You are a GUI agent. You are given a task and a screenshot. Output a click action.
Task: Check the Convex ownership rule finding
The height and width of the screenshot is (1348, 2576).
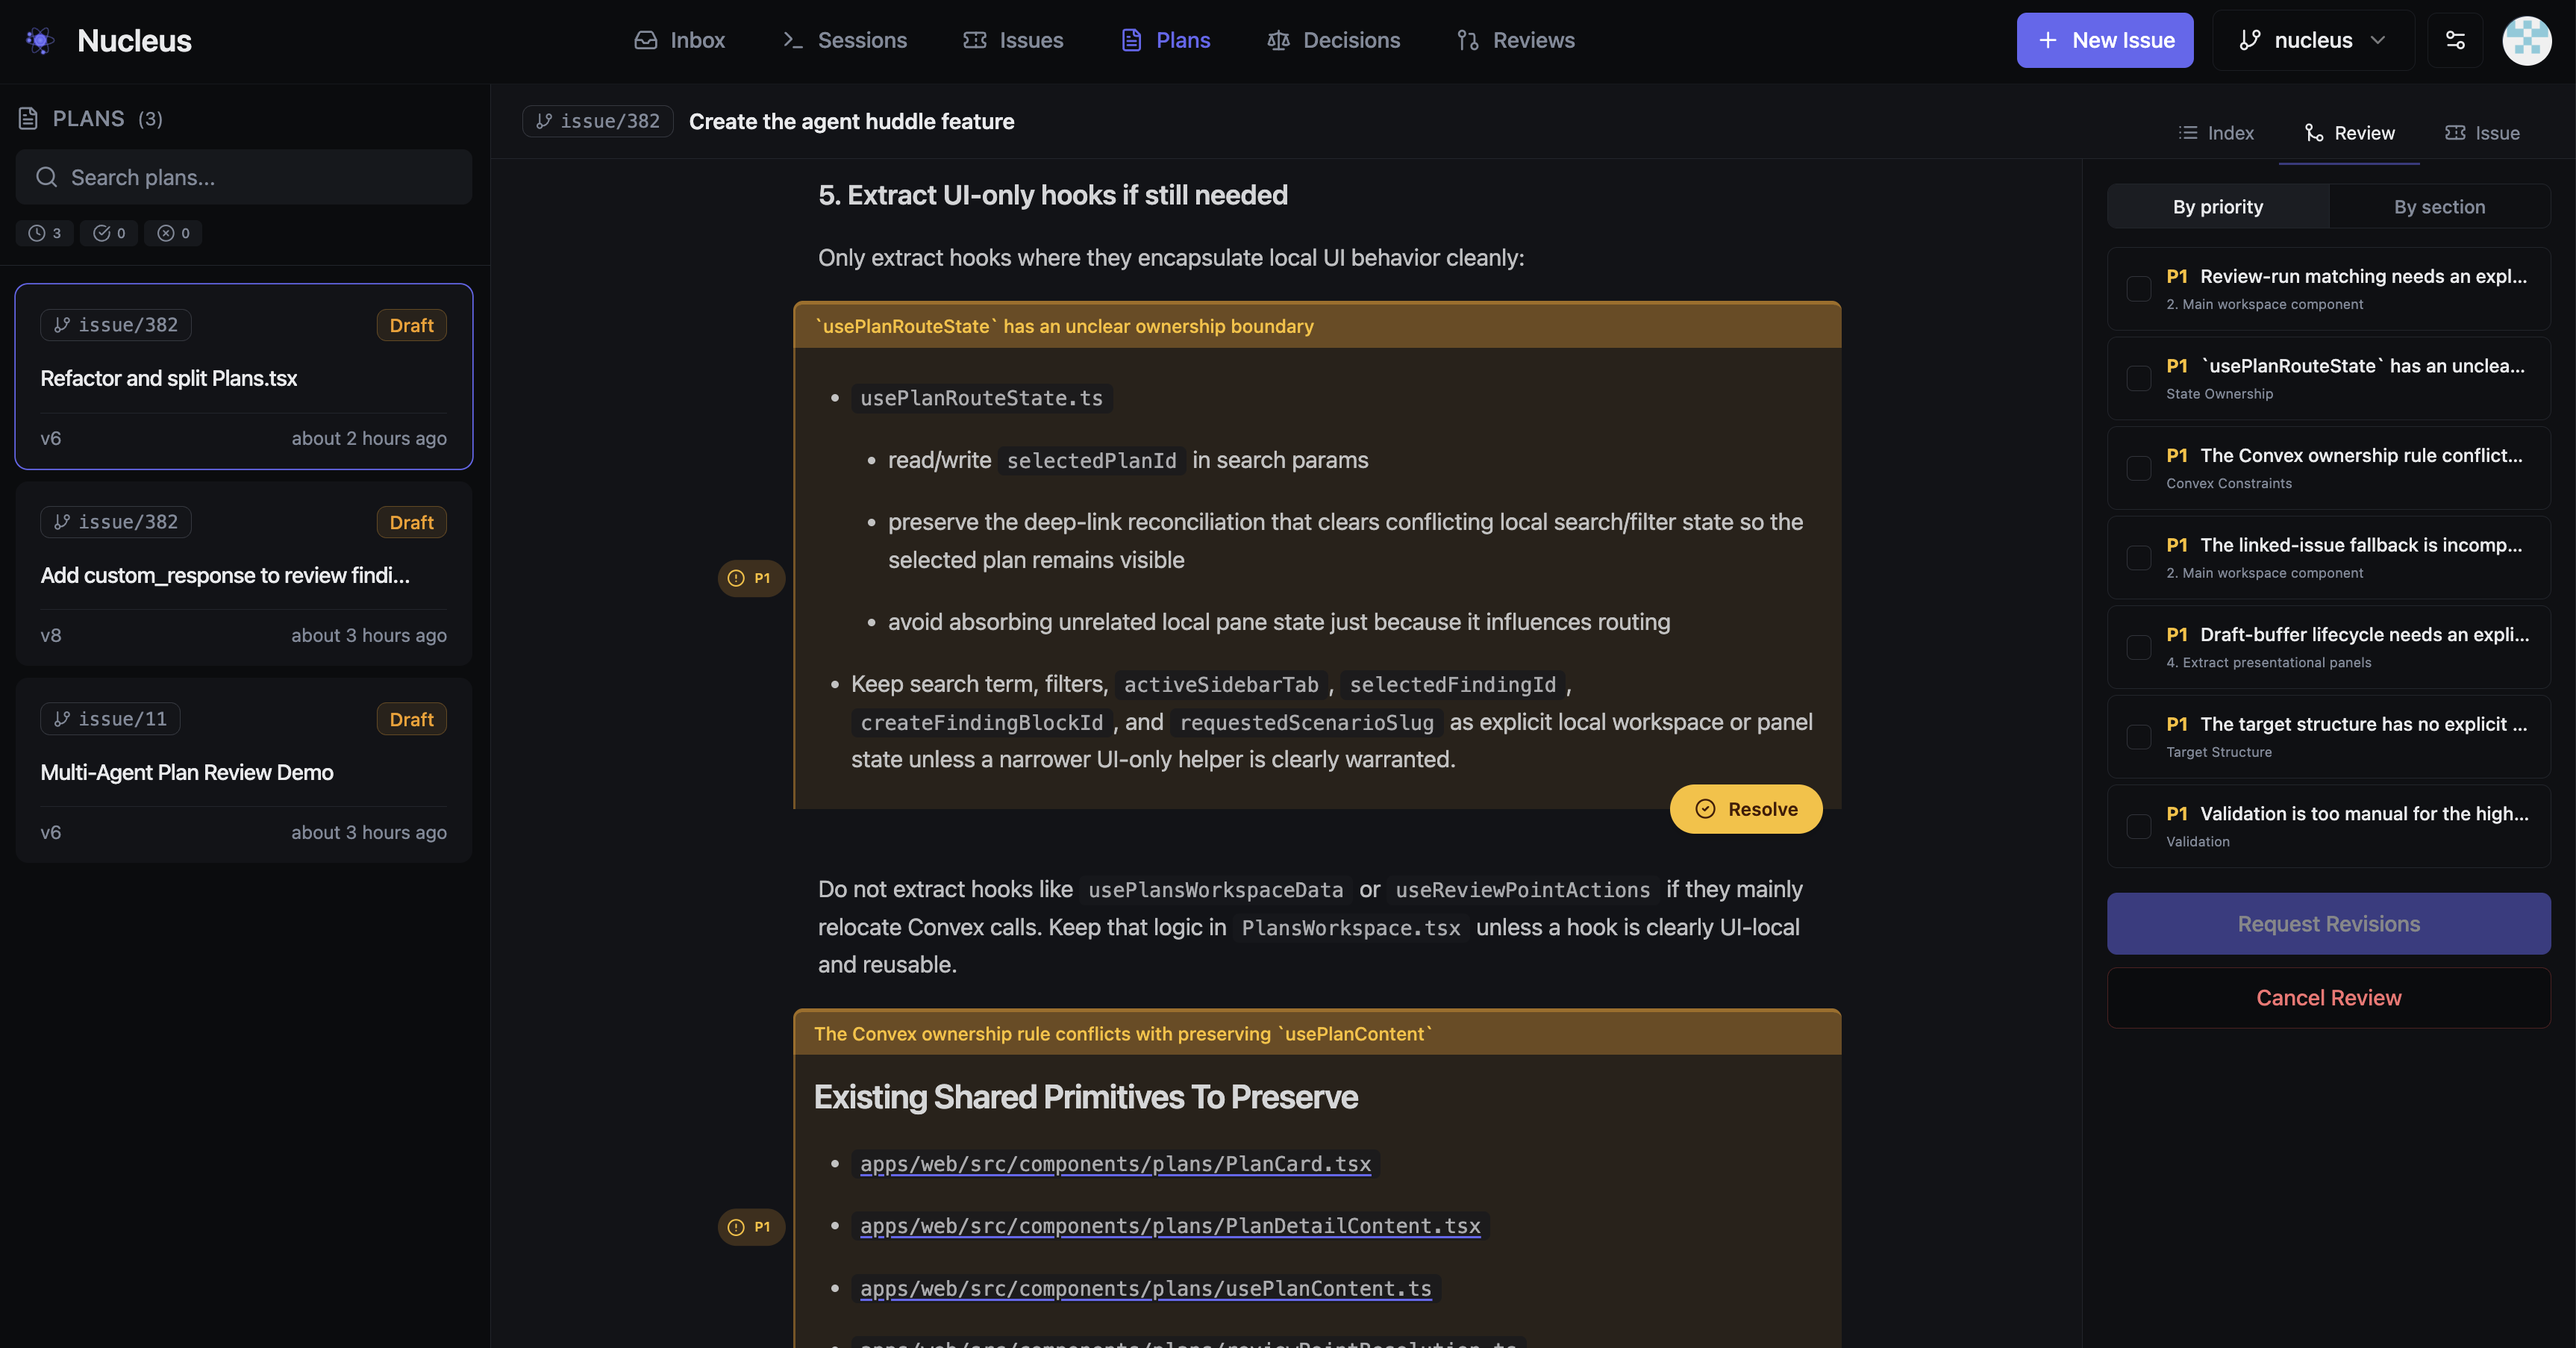click(2140, 467)
